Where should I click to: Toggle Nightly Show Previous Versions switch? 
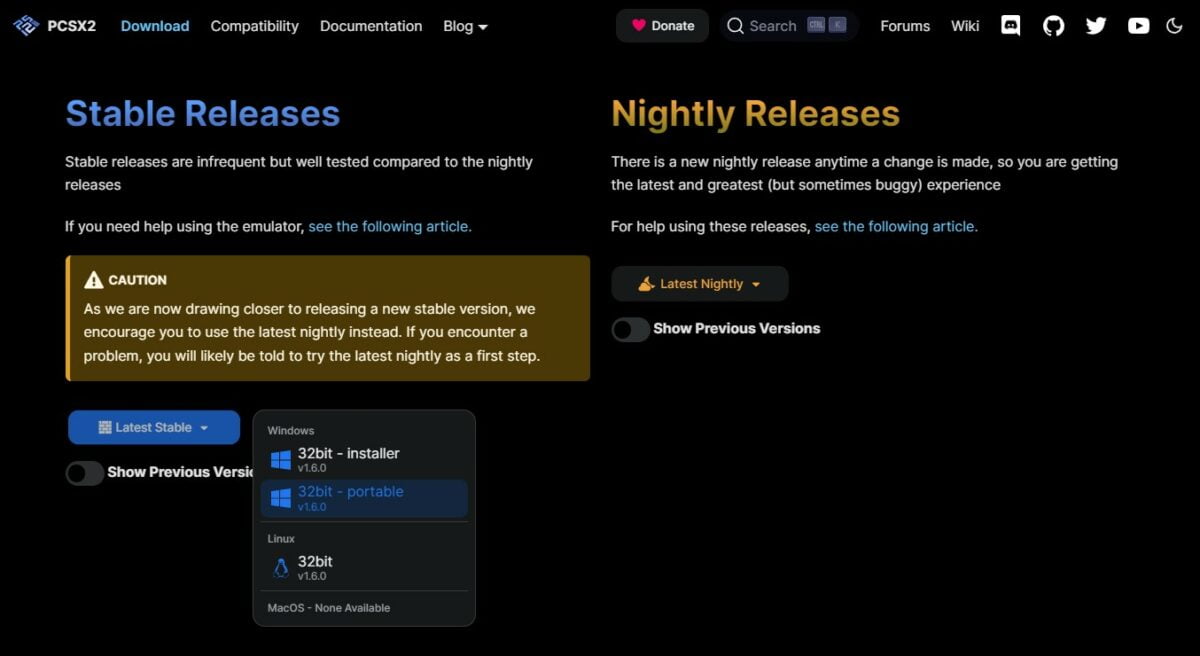[631, 329]
